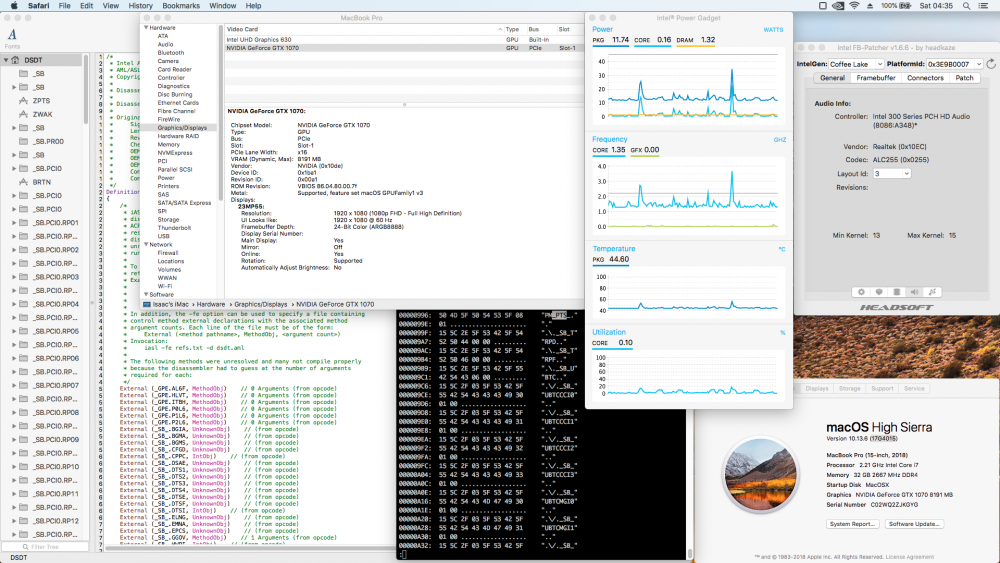
Task: Open Notification Center
Action: [x=984, y=6]
